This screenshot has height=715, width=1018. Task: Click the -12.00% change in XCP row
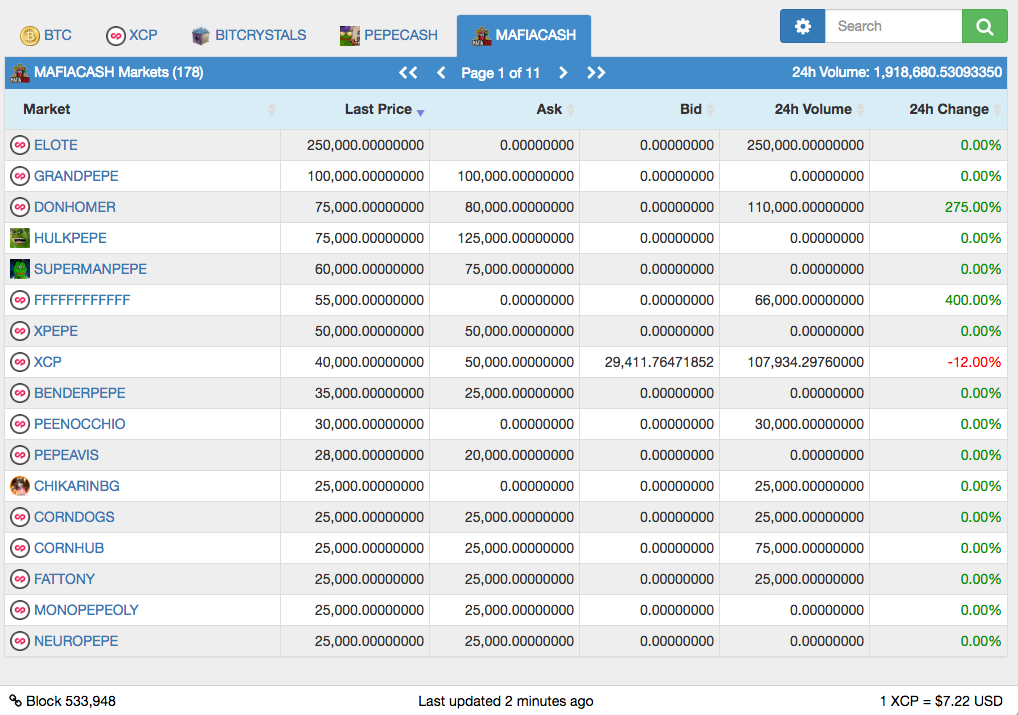click(974, 362)
